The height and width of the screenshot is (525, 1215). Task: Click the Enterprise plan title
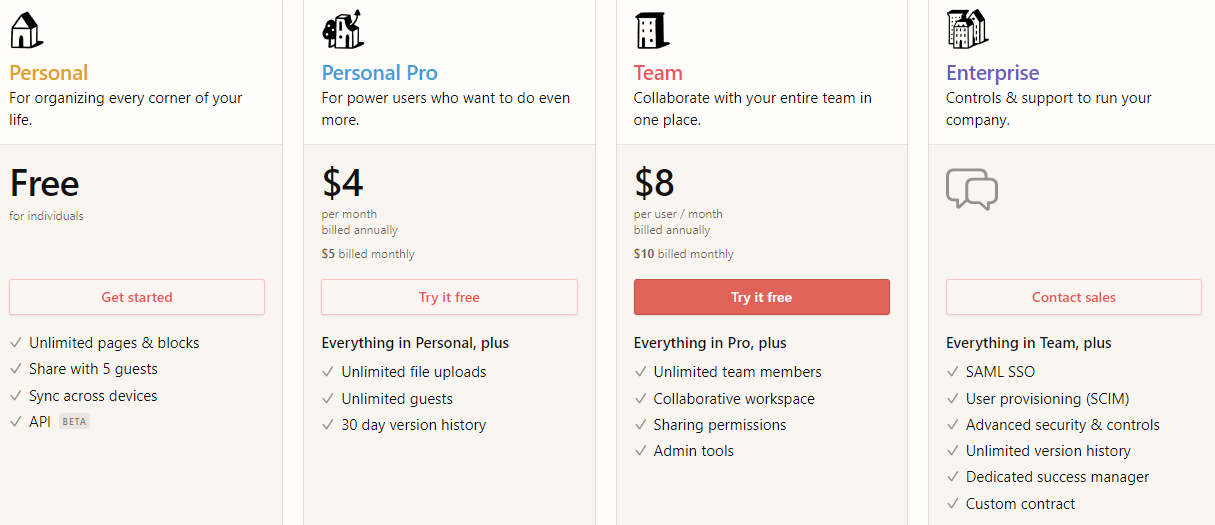coord(992,73)
